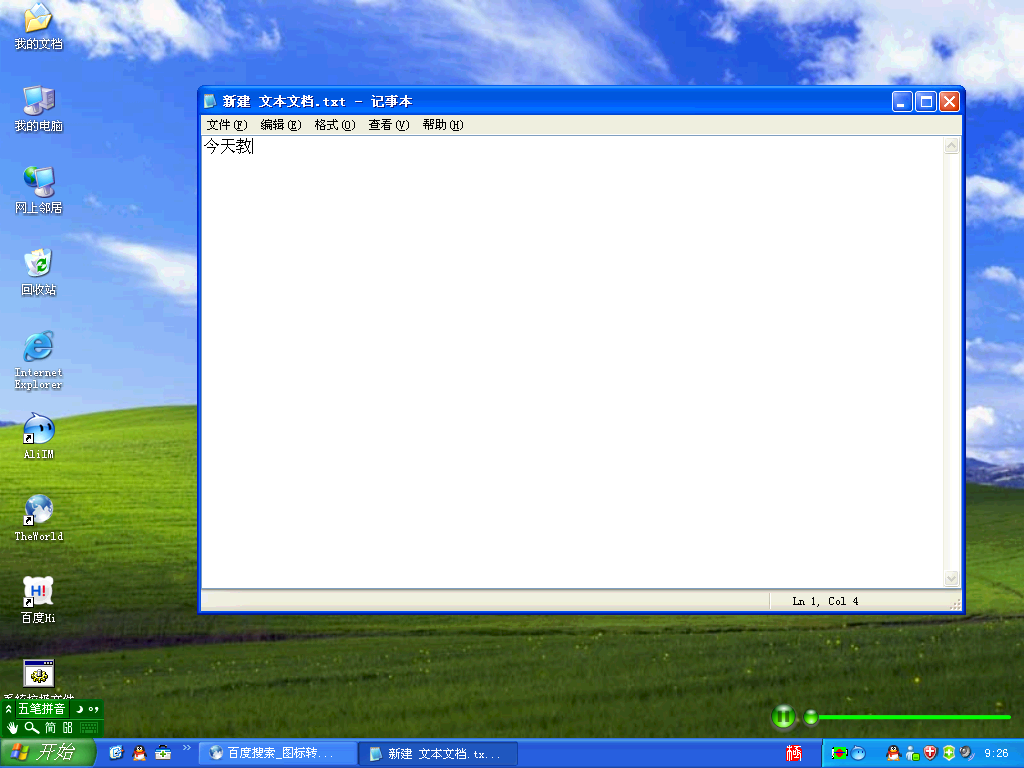Click the red seal IME icon on the taskbar
1024x768 pixels.
point(793,753)
